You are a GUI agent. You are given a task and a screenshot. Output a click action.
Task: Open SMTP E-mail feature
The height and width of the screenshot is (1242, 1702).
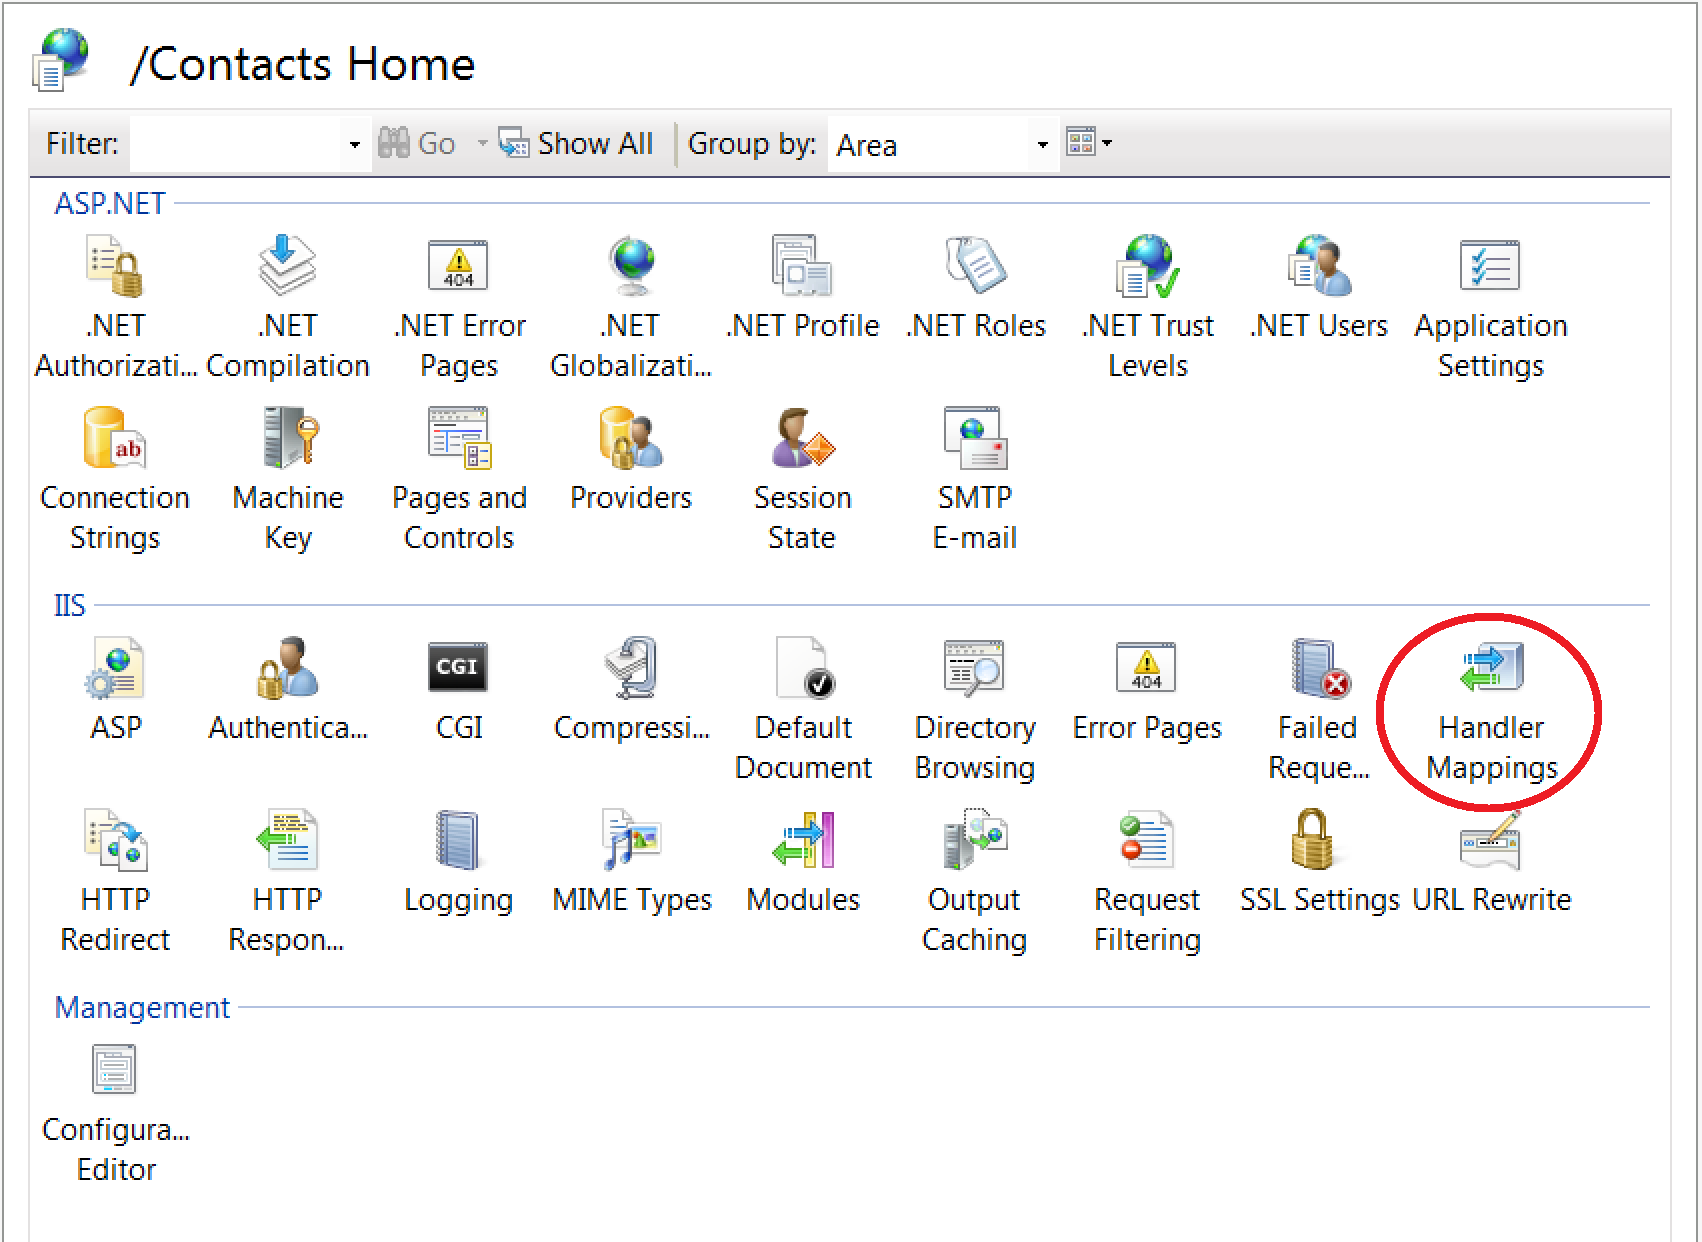975,479
